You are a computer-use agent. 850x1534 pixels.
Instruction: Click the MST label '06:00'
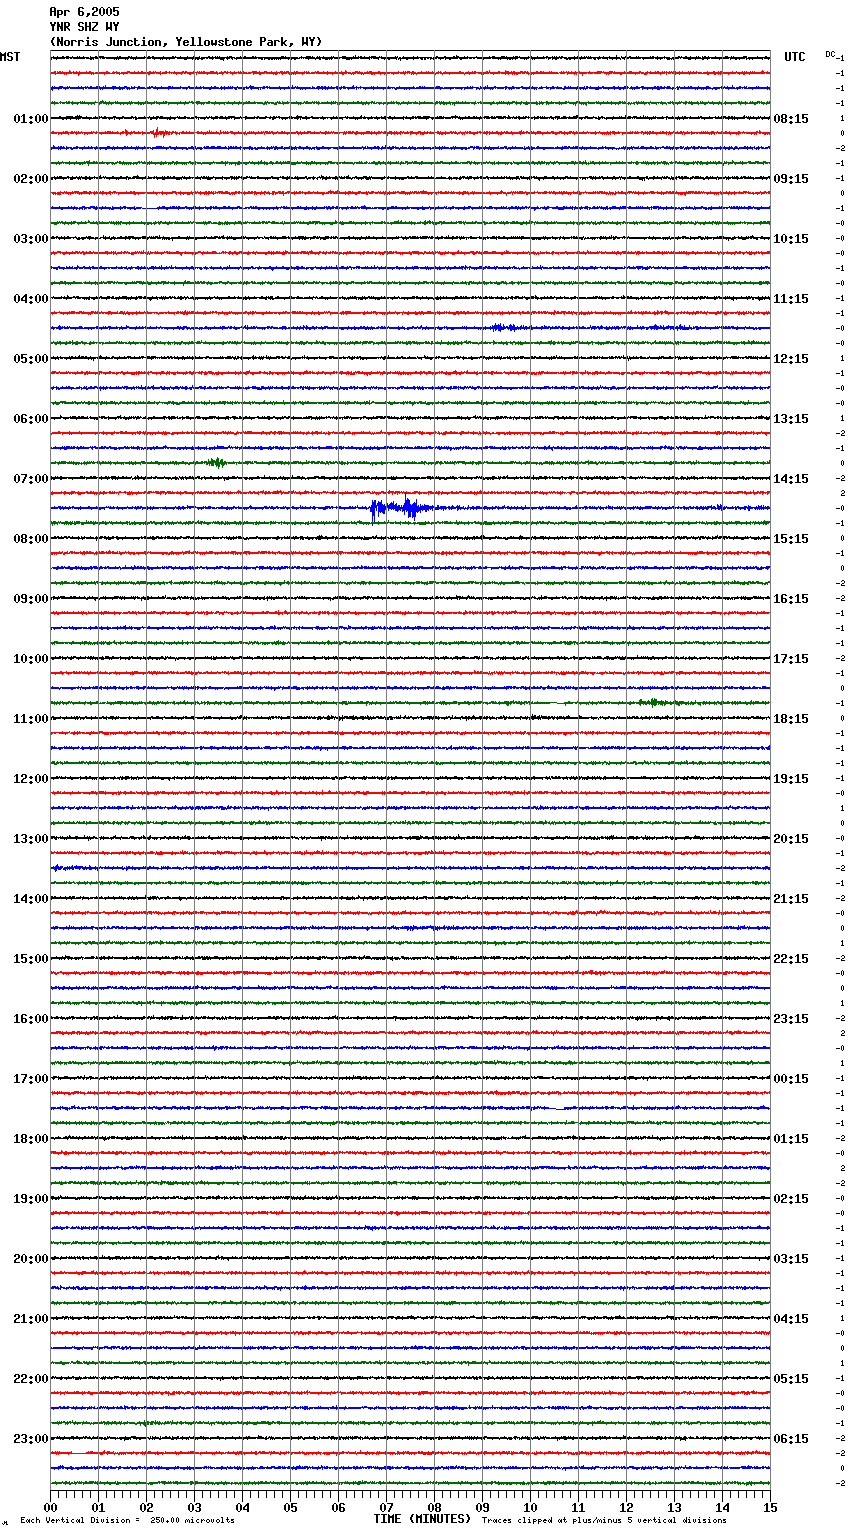[x=31, y=419]
